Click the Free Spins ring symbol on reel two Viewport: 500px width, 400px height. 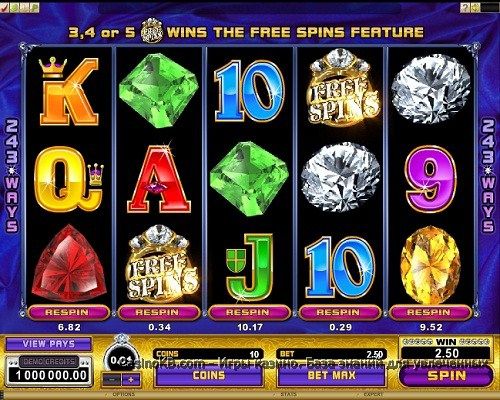(161, 263)
